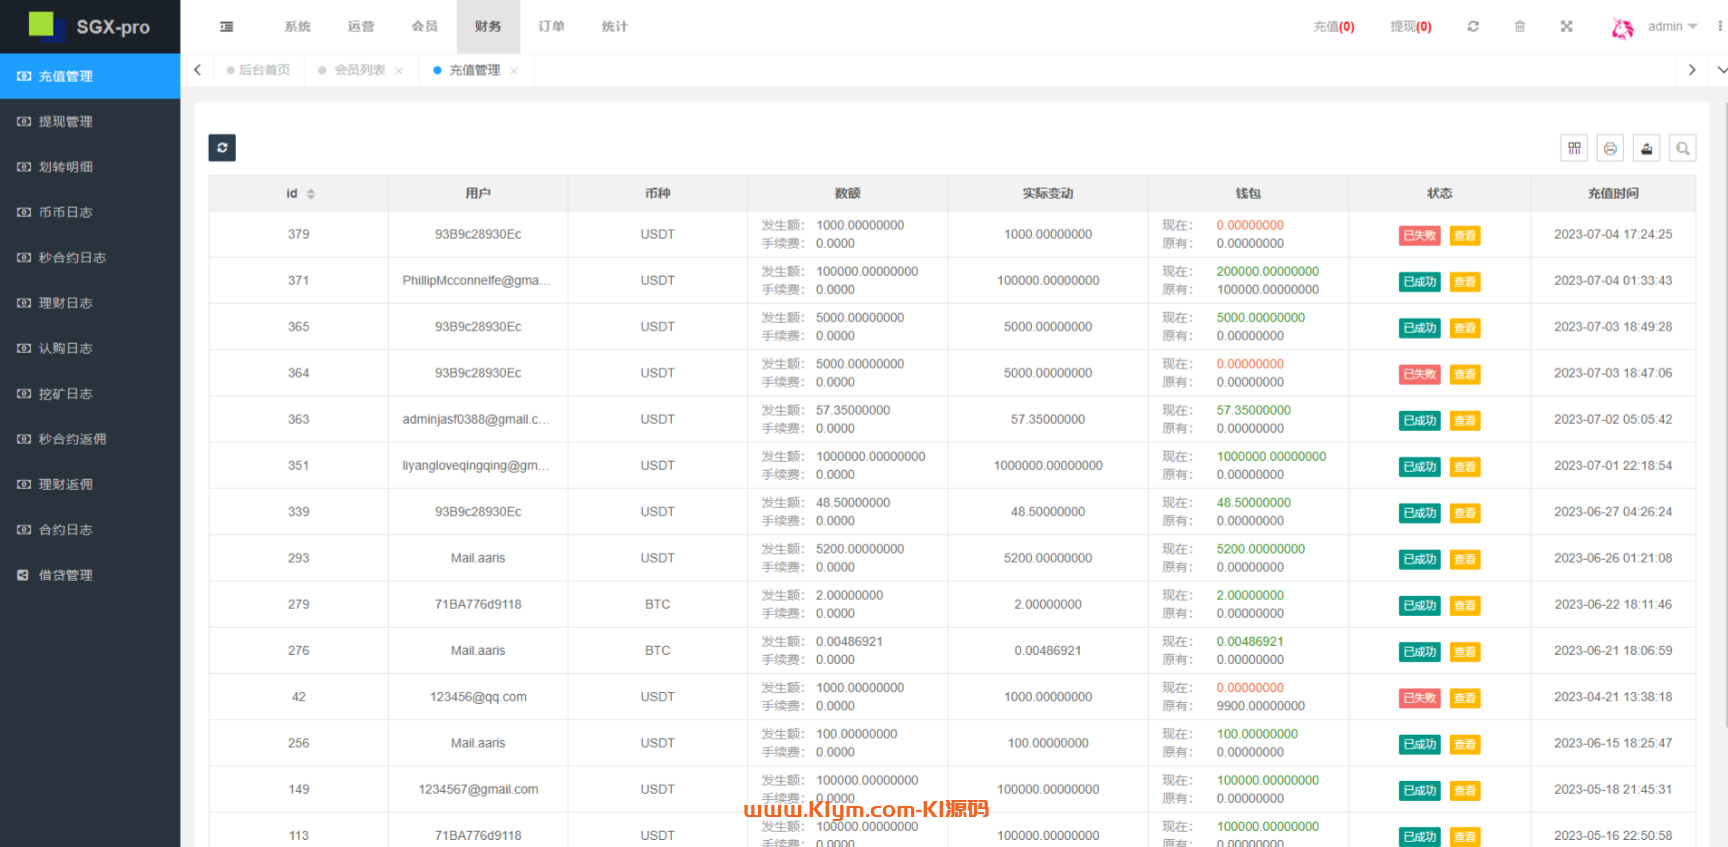Sort the table by id column
This screenshot has height=847, width=1728.
[x=311, y=194]
